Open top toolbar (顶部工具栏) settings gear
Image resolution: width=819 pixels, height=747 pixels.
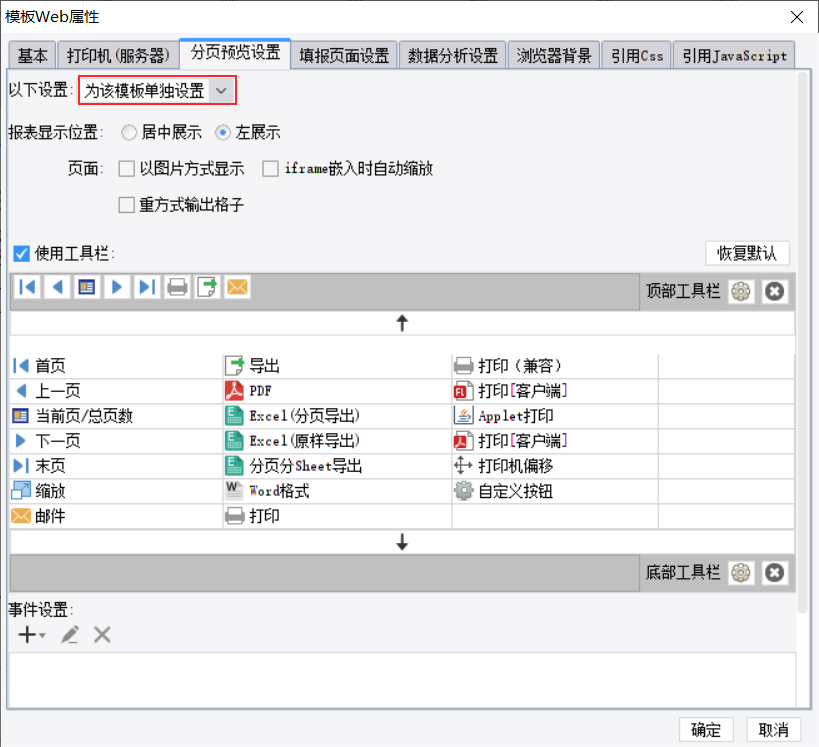point(741,291)
